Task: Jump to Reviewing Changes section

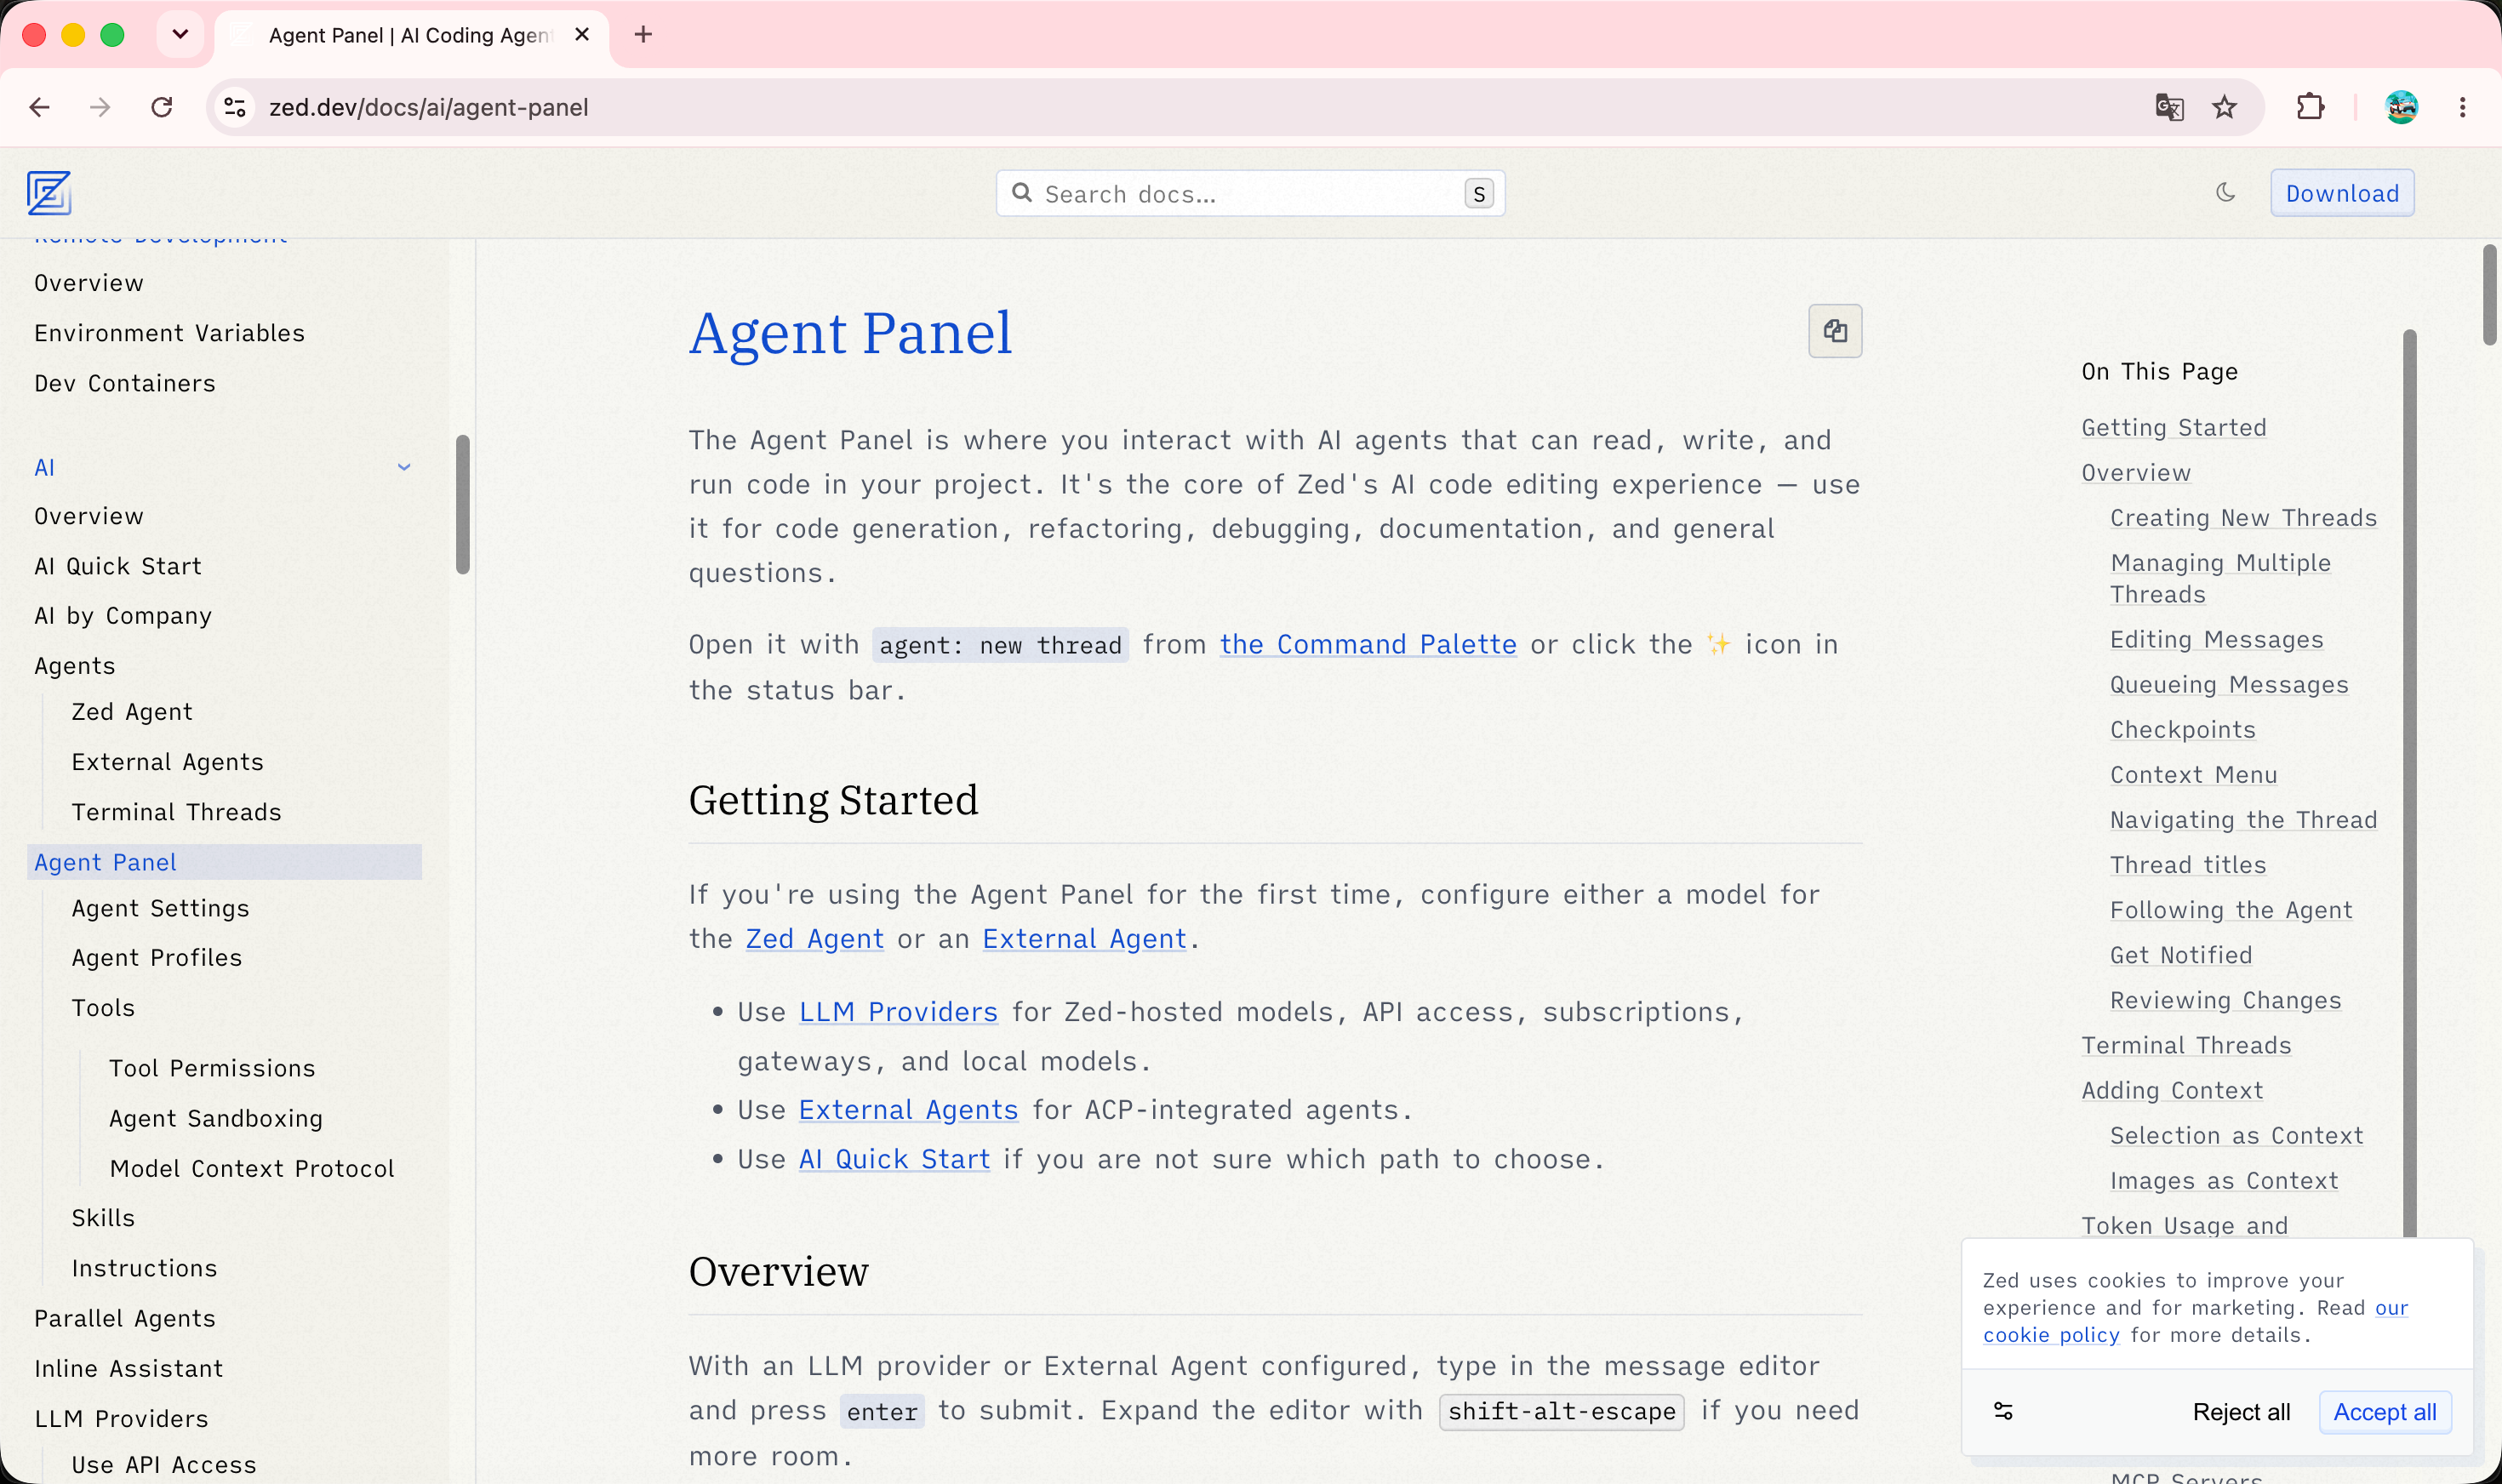Action: click(2225, 1000)
